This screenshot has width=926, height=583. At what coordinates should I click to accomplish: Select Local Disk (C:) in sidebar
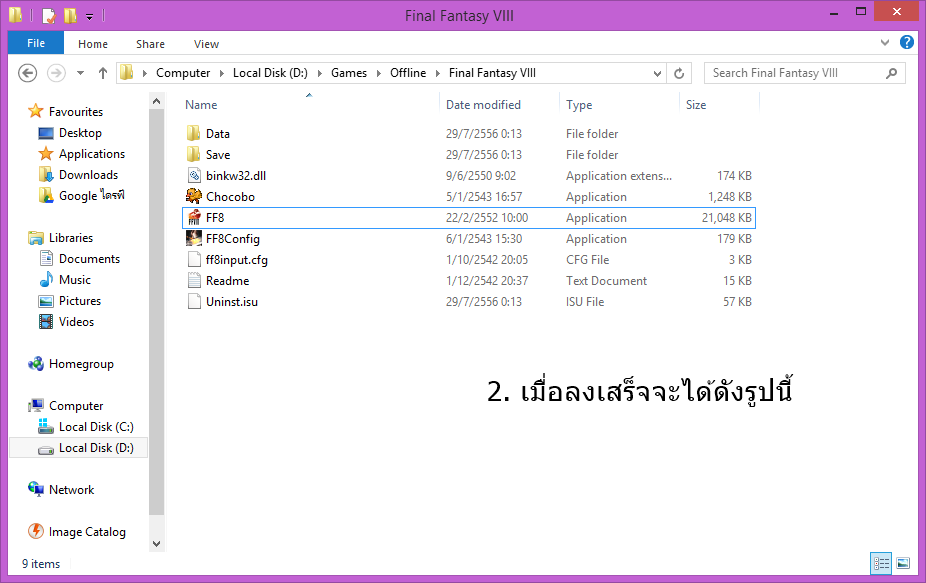click(86, 426)
